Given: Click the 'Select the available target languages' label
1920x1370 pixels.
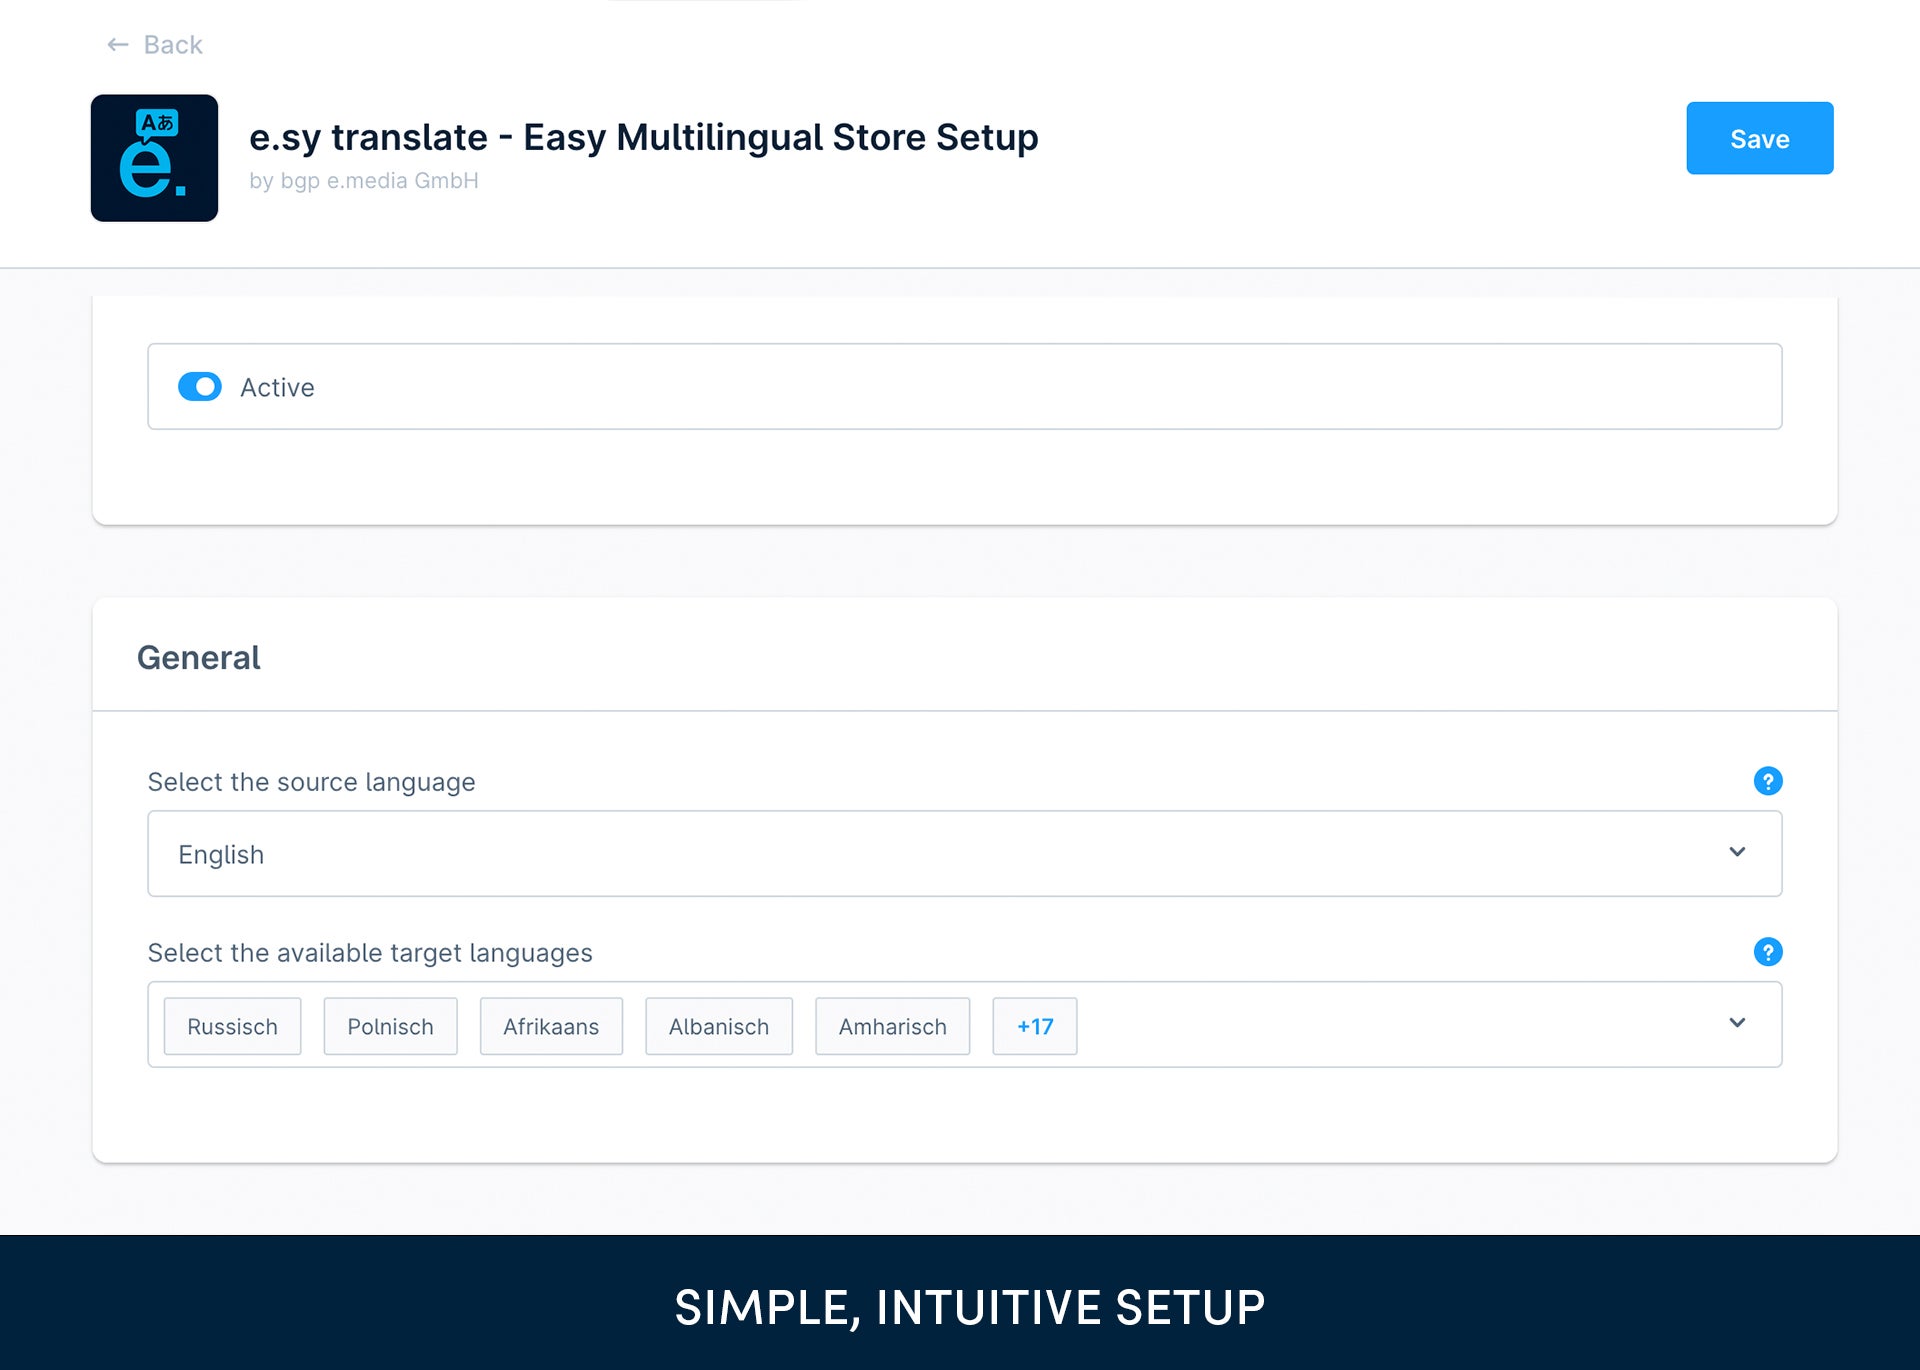Looking at the screenshot, I should [x=370, y=953].
